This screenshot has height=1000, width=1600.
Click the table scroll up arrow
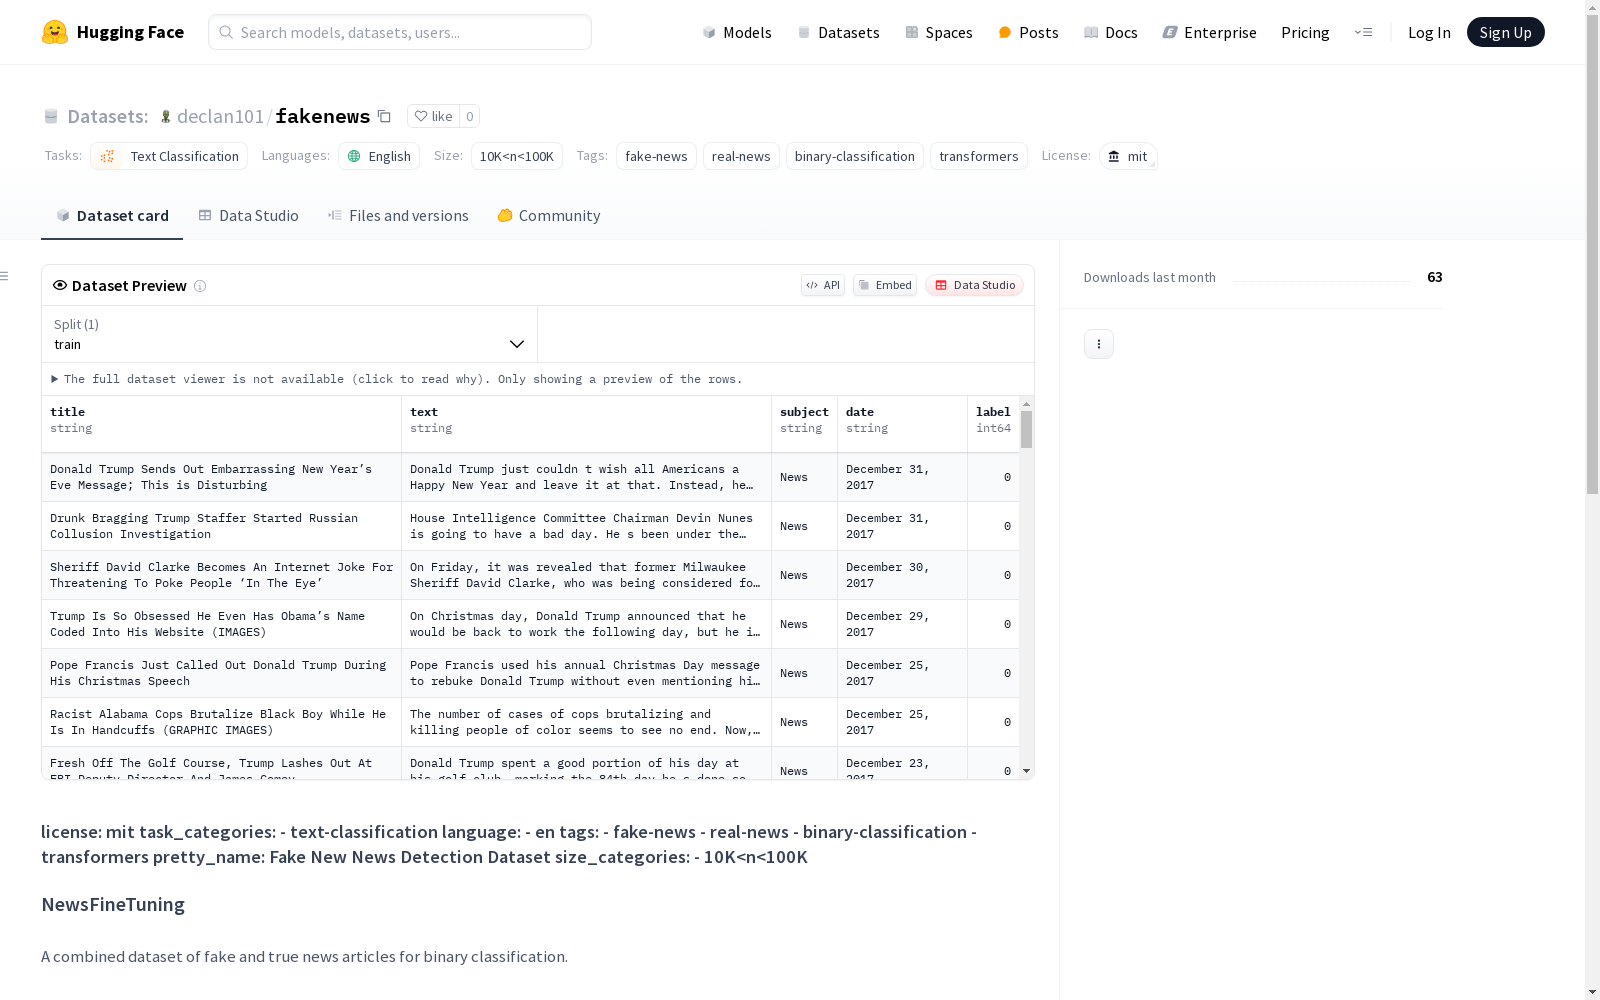(x=1026, y=404)
